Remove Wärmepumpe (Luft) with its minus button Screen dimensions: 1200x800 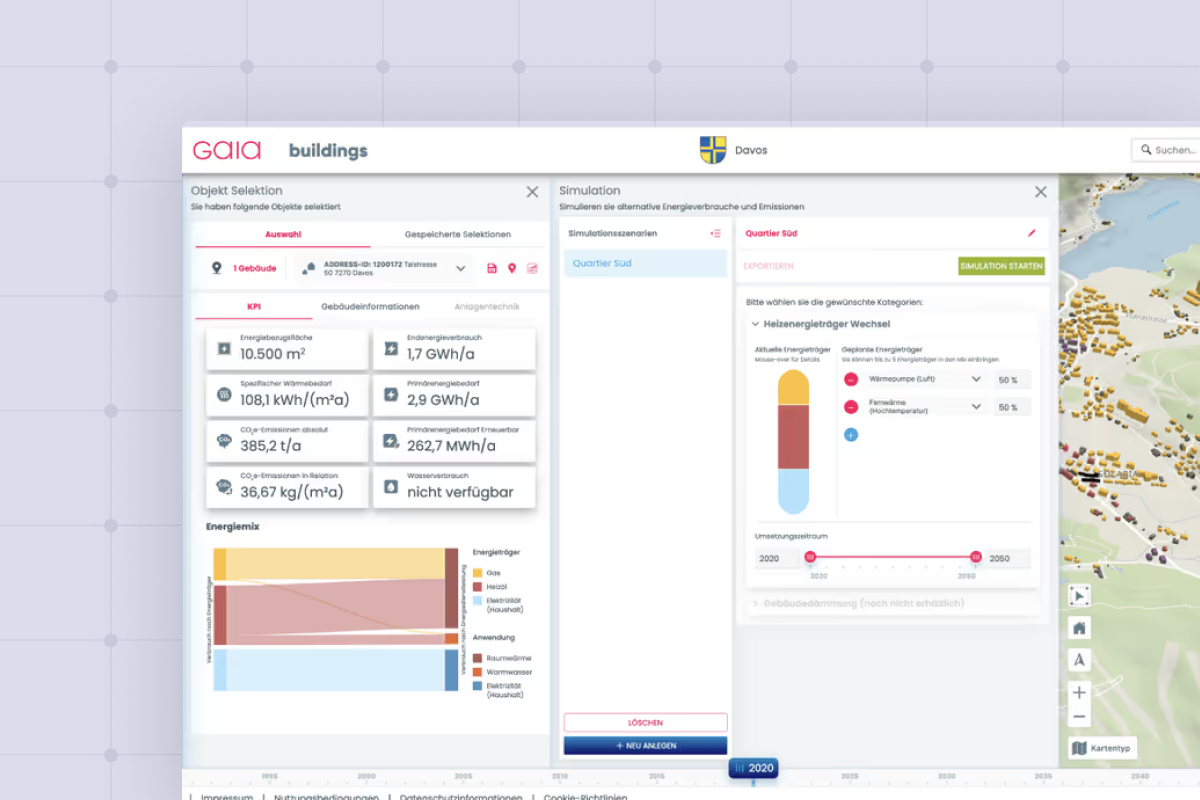point(850,380)
